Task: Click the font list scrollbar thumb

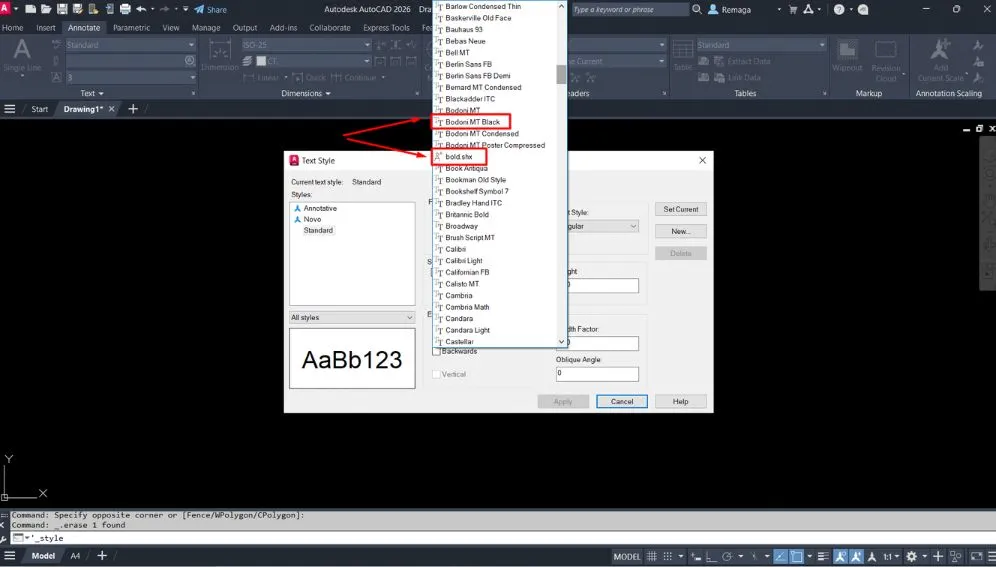Action: click(x=561, y=74)
